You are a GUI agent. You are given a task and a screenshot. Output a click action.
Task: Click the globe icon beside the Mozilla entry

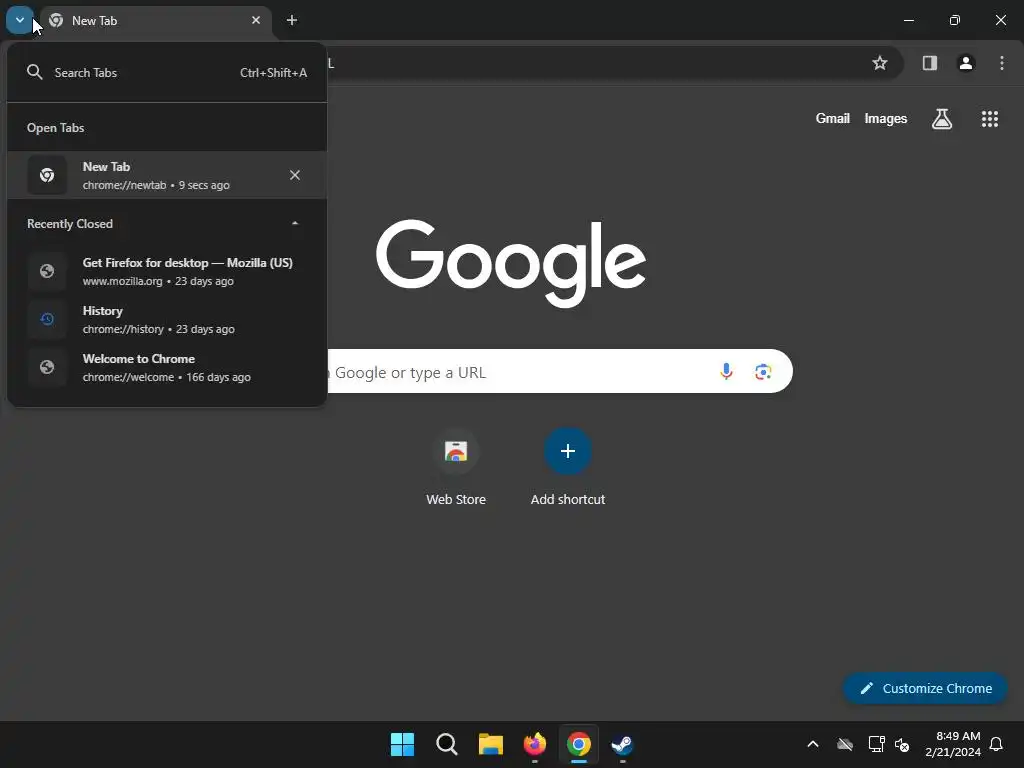[47, 271]
